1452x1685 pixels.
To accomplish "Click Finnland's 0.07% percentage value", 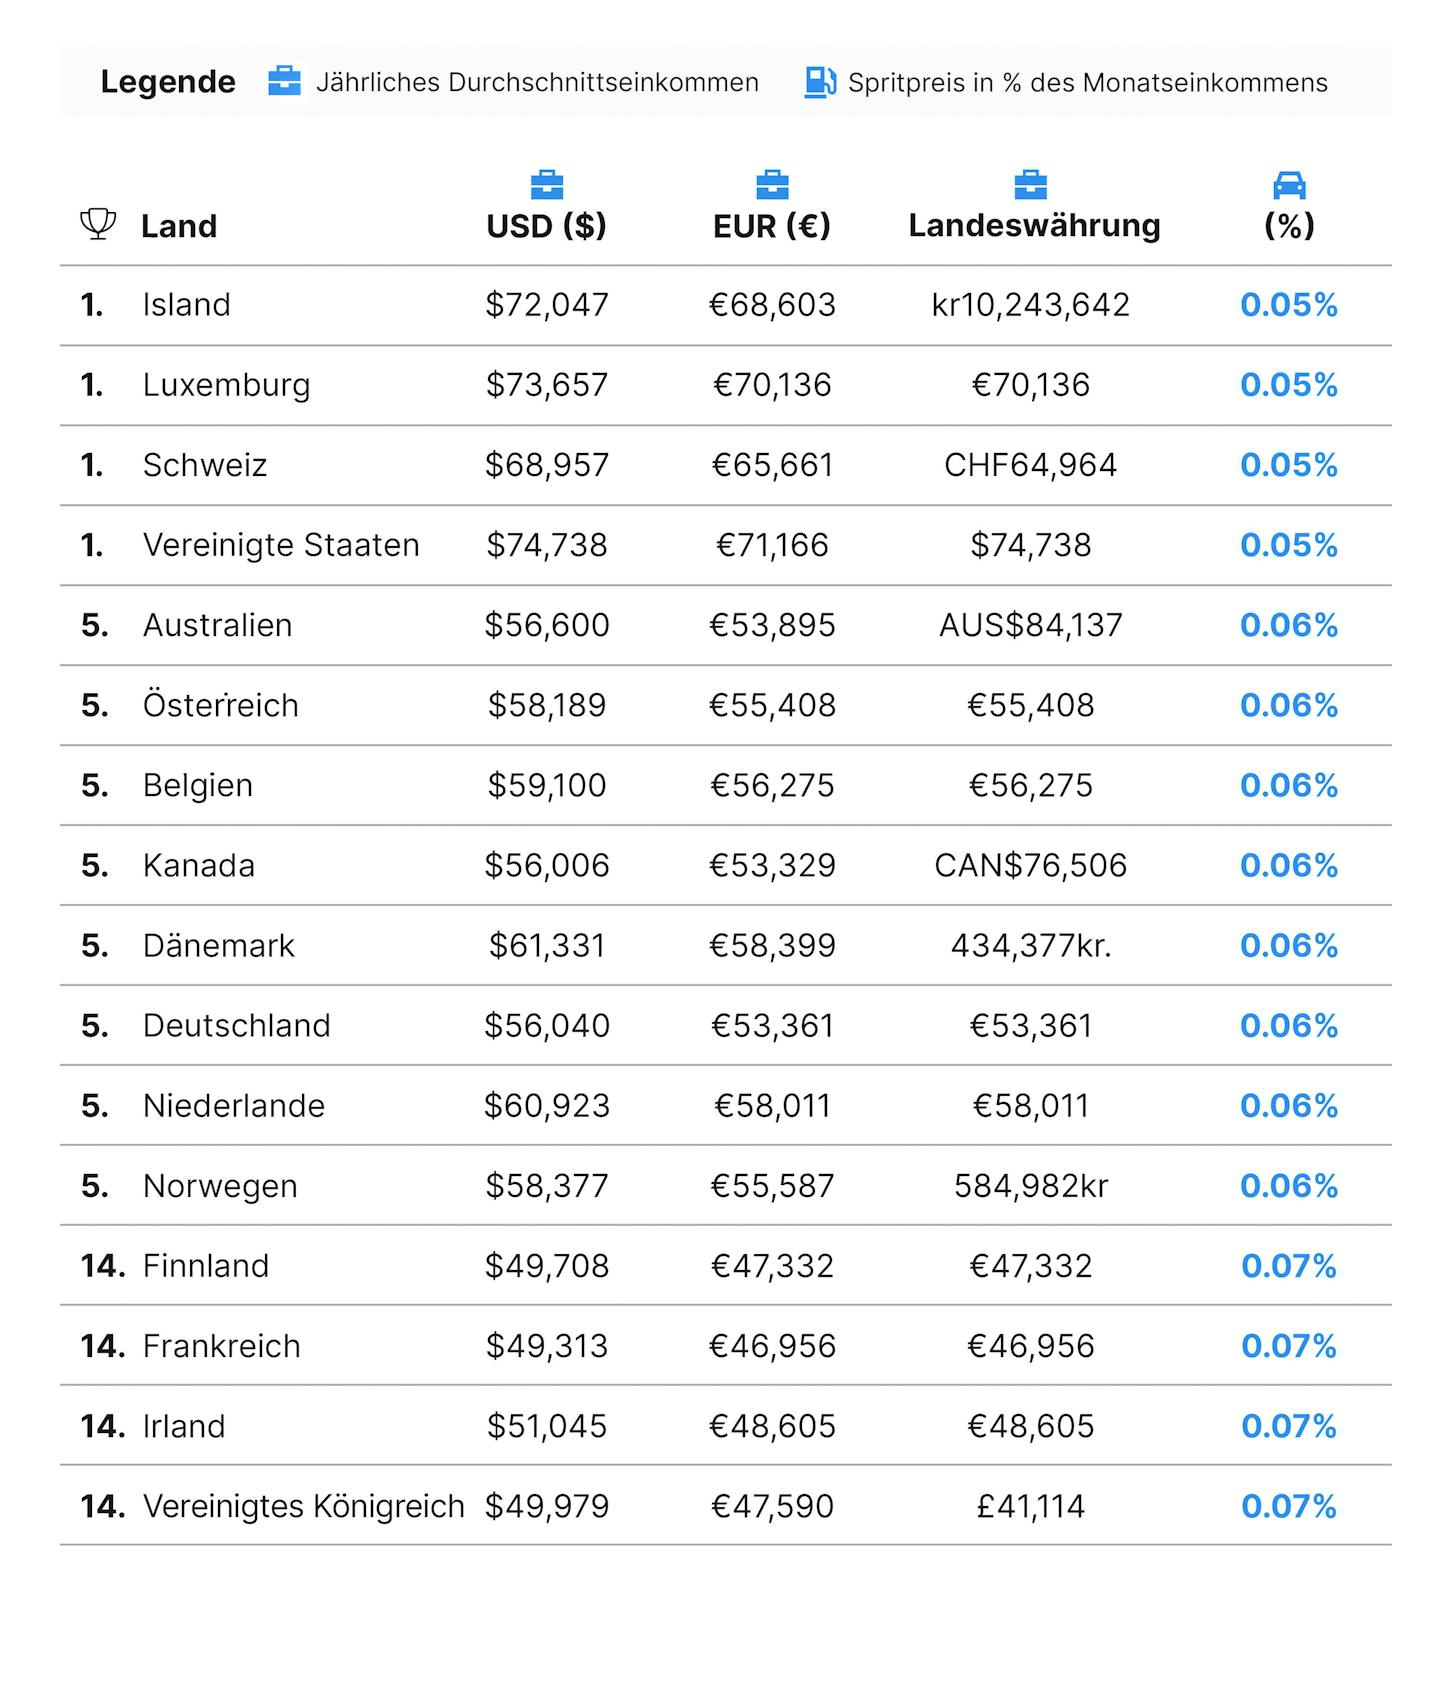I will point(1289,1266).
